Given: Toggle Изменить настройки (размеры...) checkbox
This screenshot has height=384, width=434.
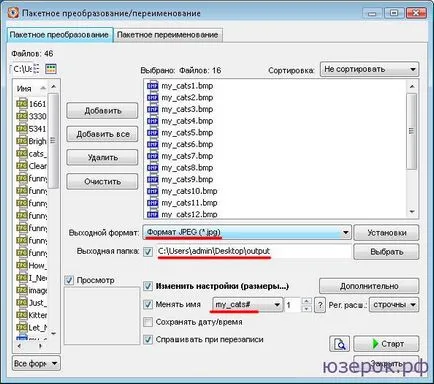Looking at the screenshot, I should [148, 286].
